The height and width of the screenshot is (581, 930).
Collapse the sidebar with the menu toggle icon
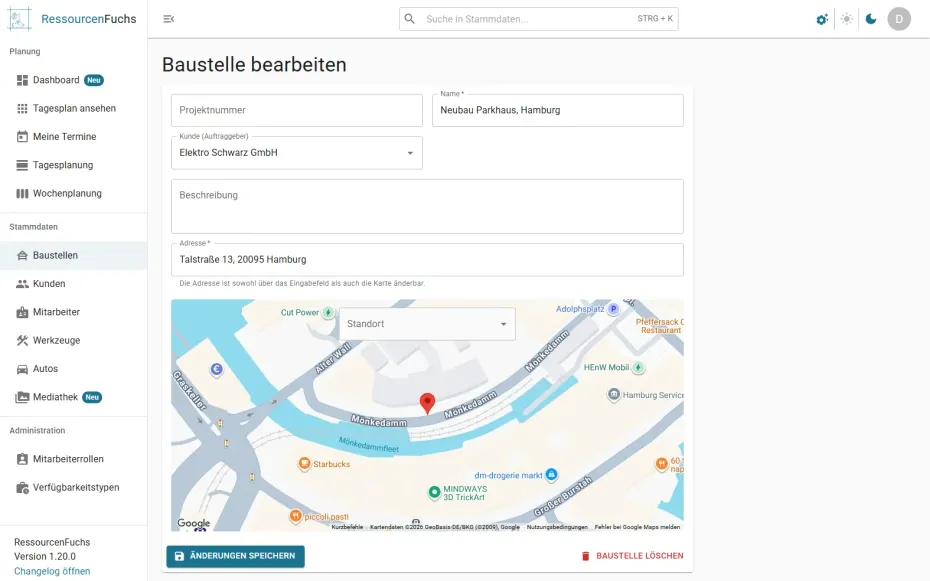pos(168,19)
